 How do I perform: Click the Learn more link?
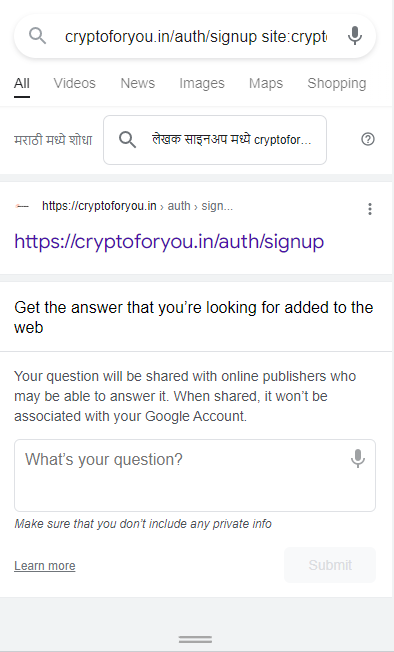45,566
